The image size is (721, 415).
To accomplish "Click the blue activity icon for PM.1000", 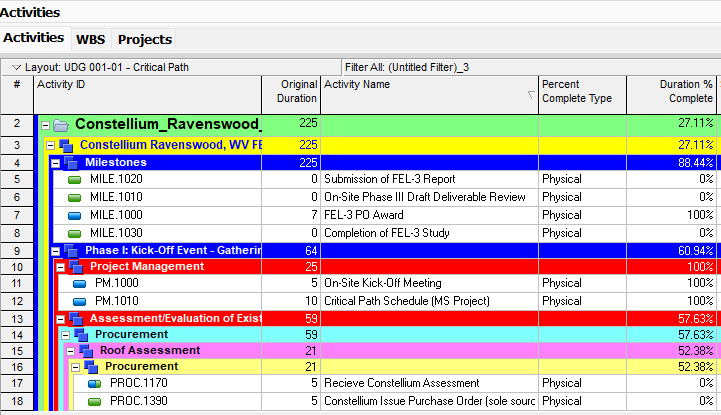I will pyautogui.click(x=80, y=284).
